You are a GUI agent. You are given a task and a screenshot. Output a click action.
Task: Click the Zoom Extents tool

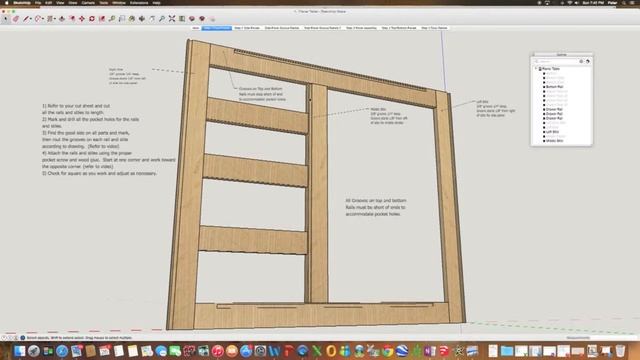click(172, 19)
